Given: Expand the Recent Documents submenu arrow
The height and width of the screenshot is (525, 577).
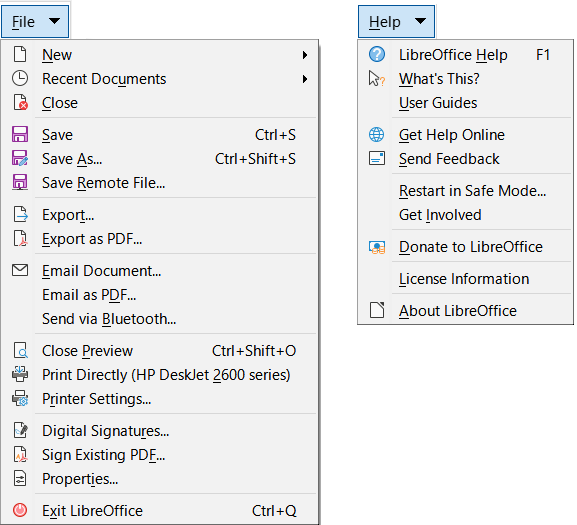Looking at the screenshot, I should (x=305, y=79).
